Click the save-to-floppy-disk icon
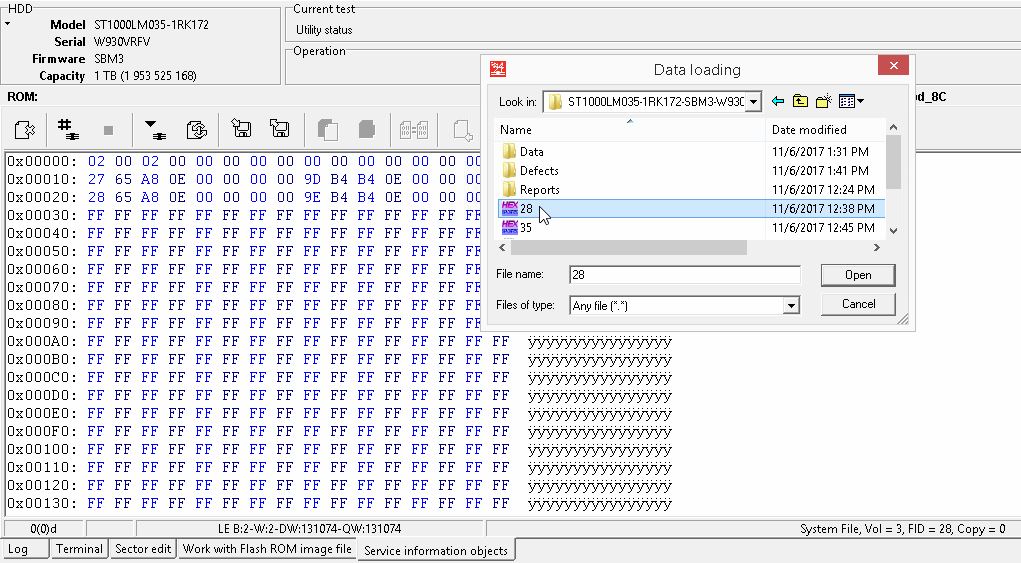Screen dimensions: 1021x563 (279, 128)
